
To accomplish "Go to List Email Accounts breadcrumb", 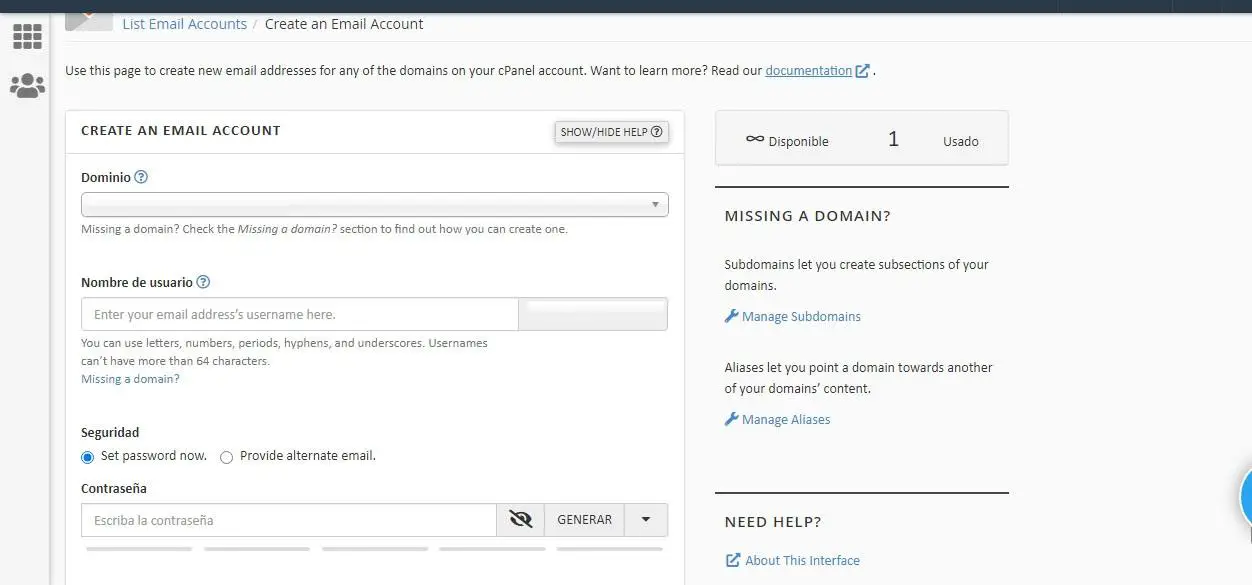I will coord(184,24).
